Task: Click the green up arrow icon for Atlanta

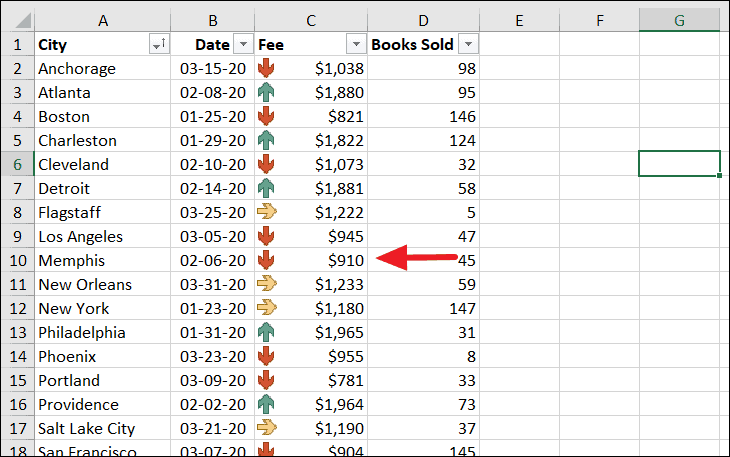Action: pyautogui.click(x=266, y=93)
